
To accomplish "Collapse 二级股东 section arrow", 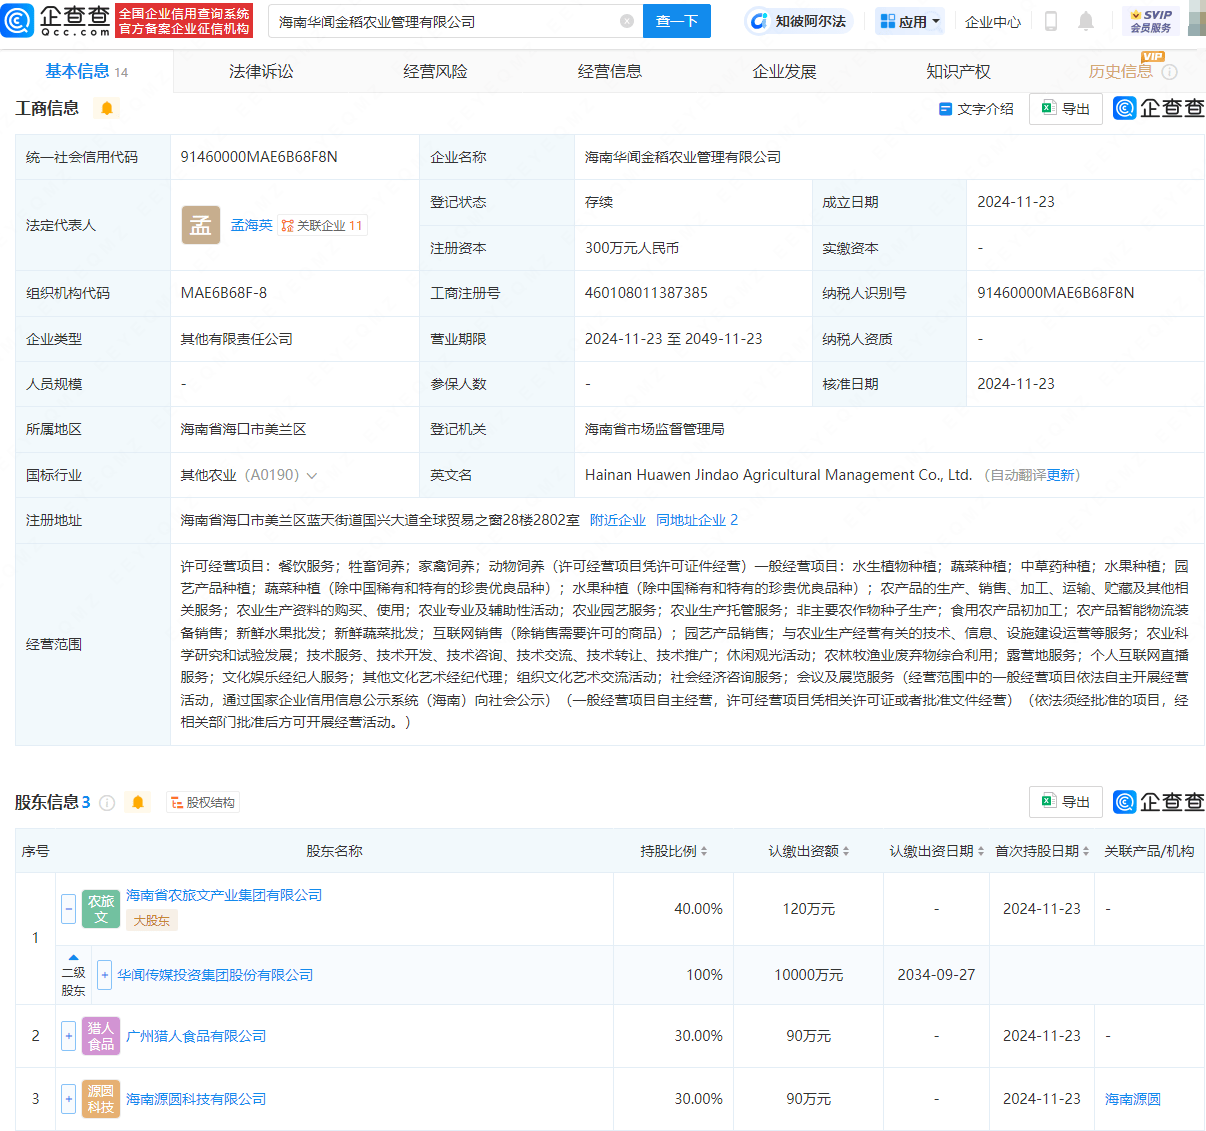I will (x=73, y=957).
